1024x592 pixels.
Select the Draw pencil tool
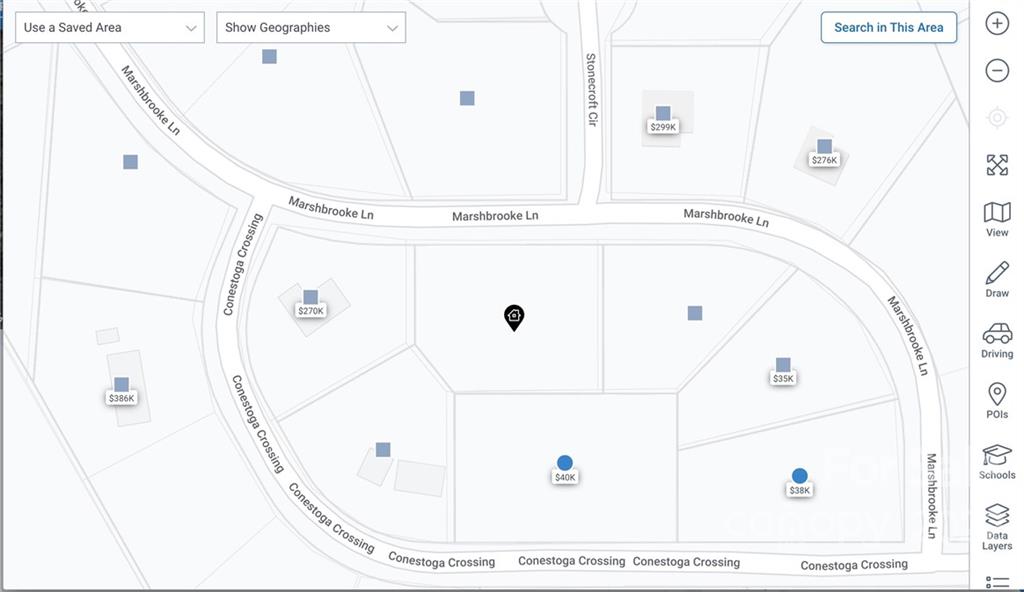pos(996,279)
